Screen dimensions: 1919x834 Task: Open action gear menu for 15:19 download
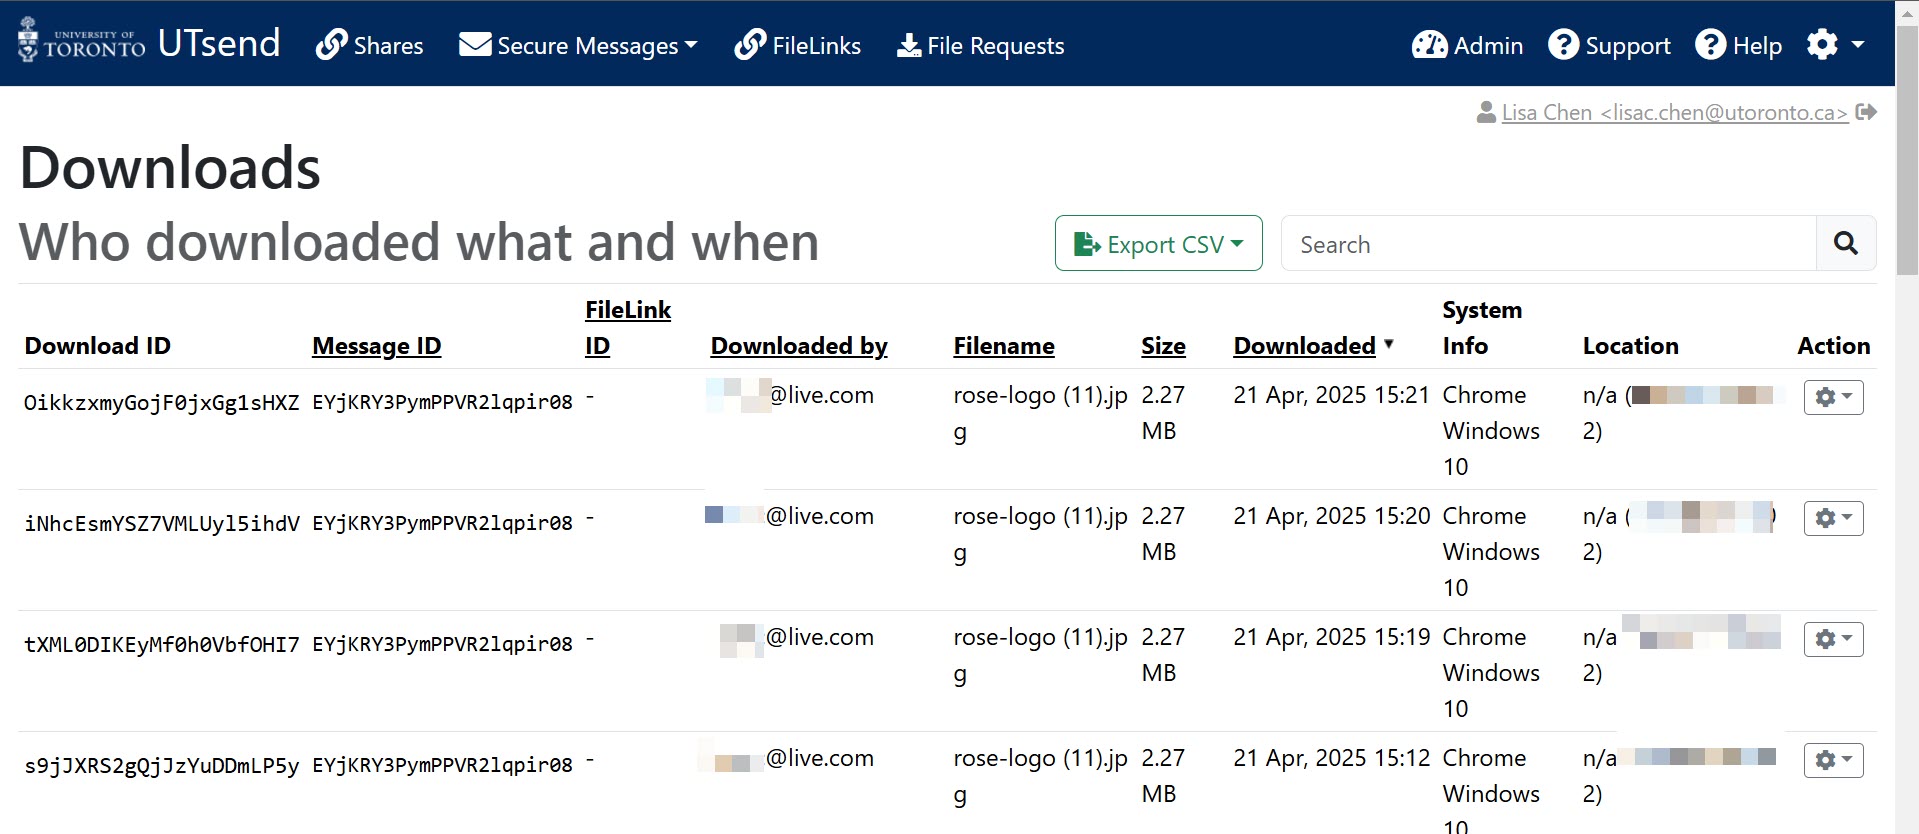click(1833, 639)
